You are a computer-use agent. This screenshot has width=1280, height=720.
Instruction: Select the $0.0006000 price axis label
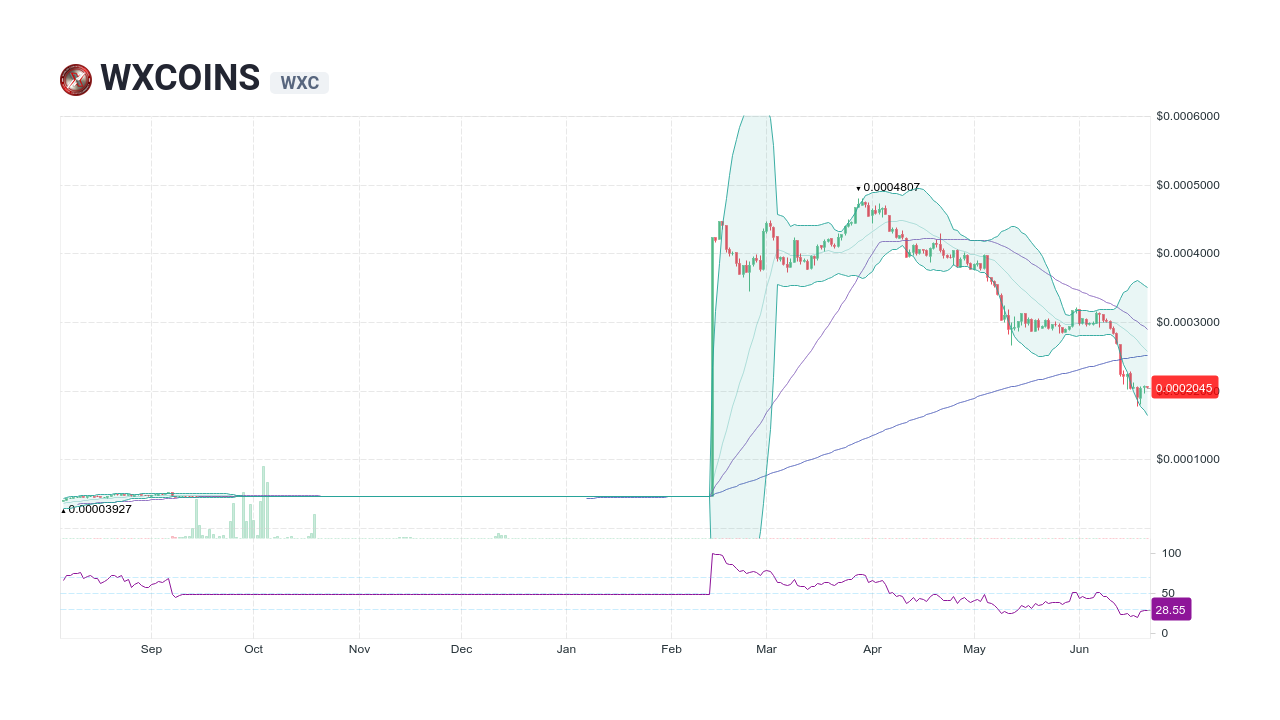coord(1187,116)
